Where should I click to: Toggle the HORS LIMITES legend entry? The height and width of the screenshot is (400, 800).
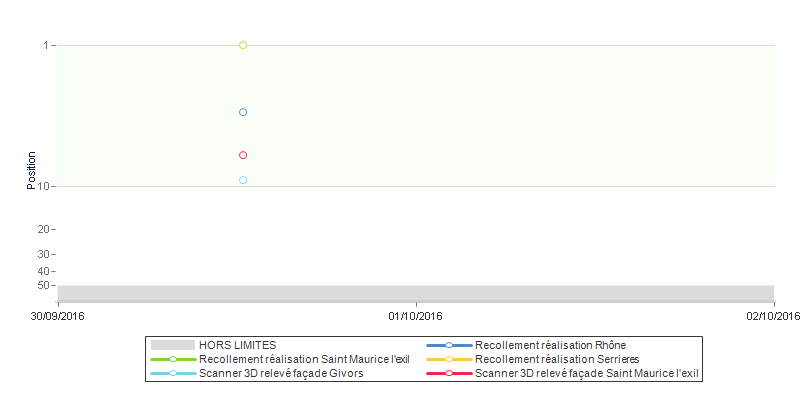[238, 345]
